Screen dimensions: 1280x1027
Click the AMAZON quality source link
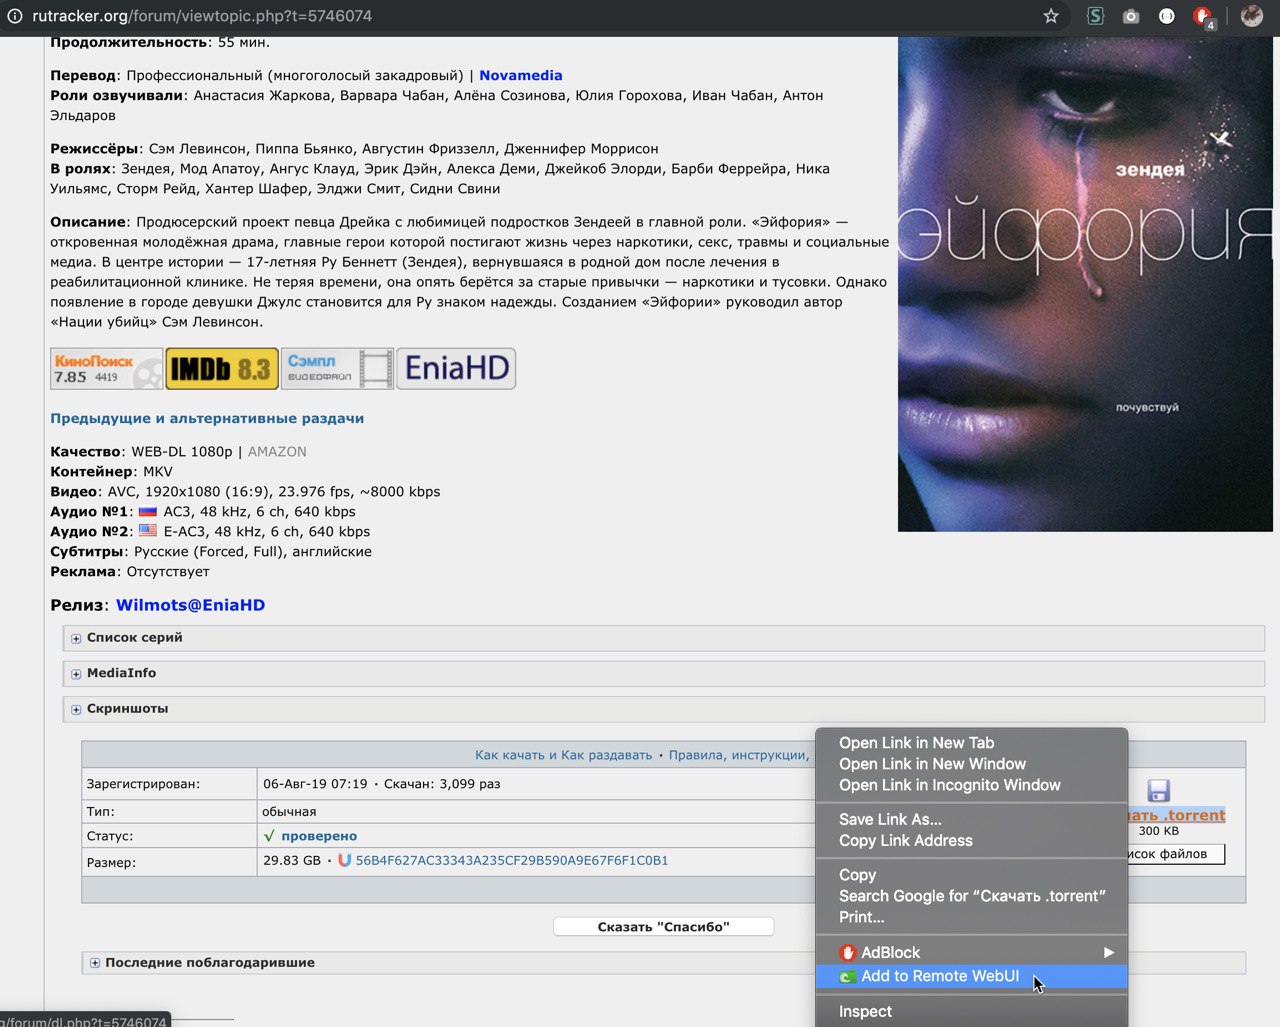pyautogui.click(x=277, y=452)
